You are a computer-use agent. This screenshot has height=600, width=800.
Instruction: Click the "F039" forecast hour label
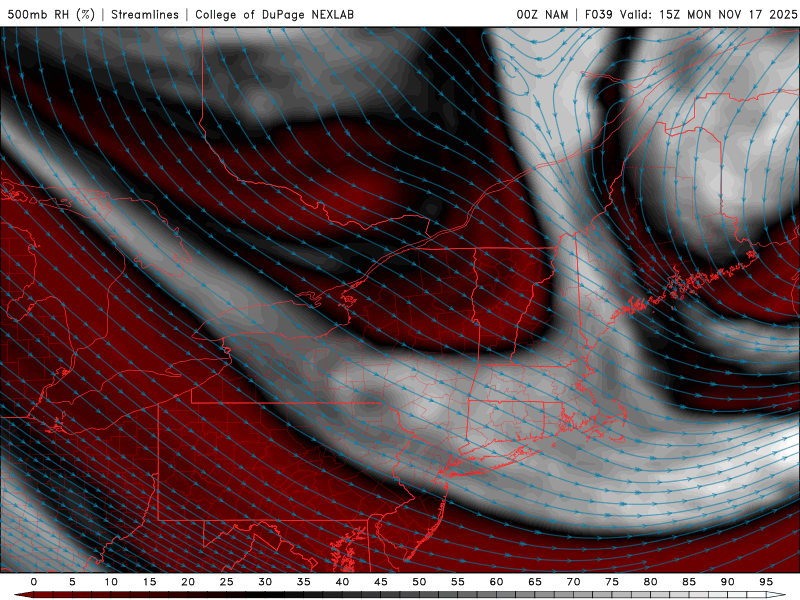(598, 14)
